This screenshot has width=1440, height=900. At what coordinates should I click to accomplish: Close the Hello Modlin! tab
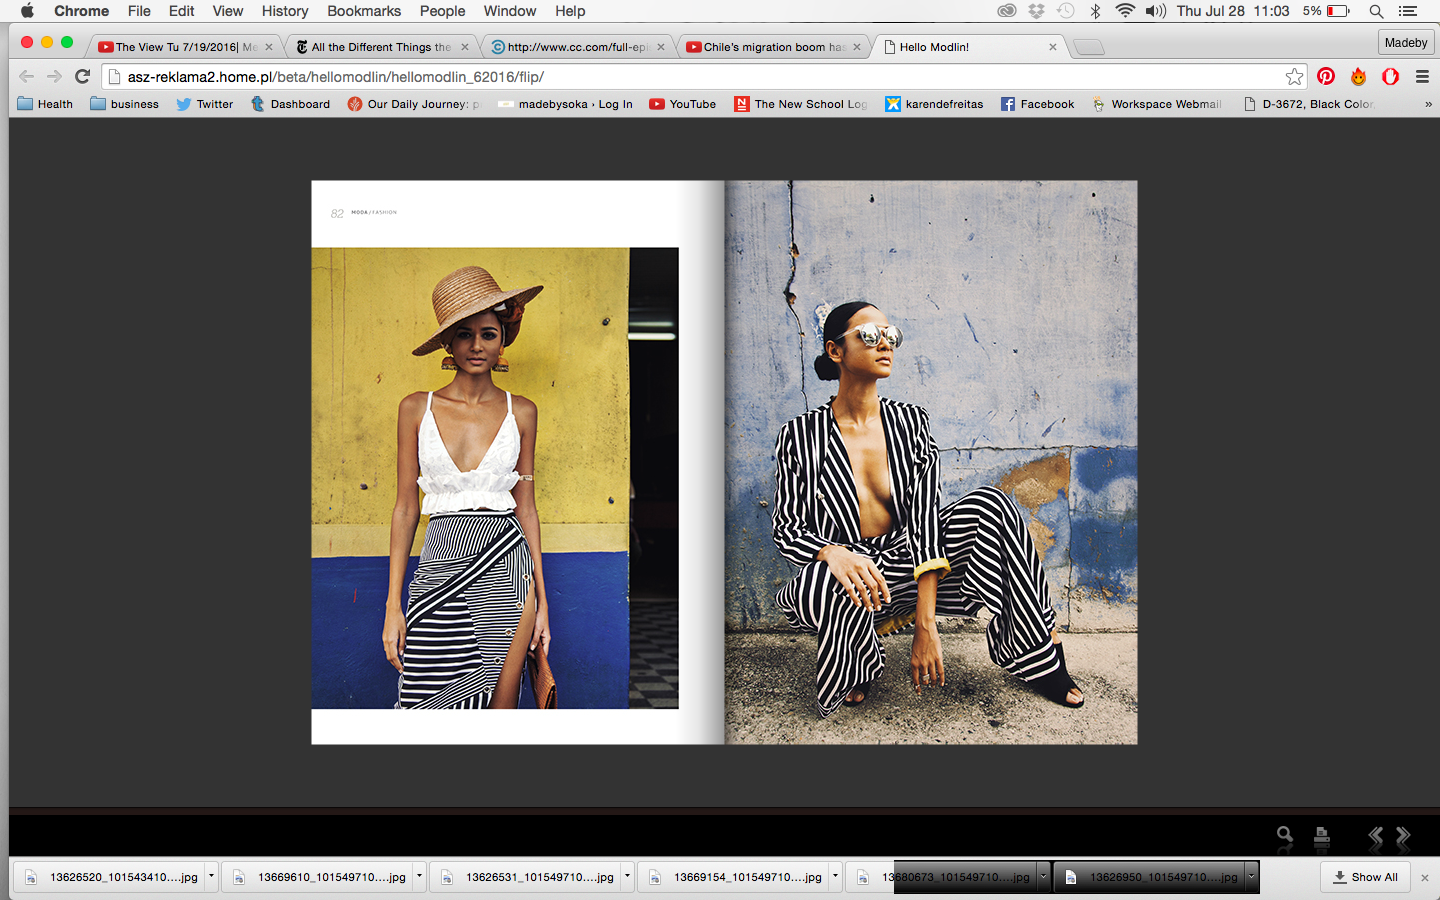coord(1052,47)
